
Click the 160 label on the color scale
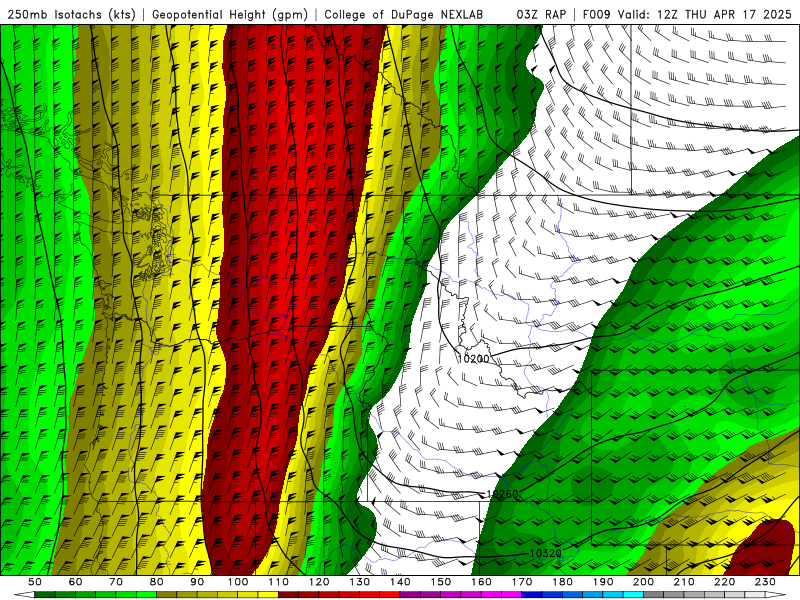tap(481, 582)
